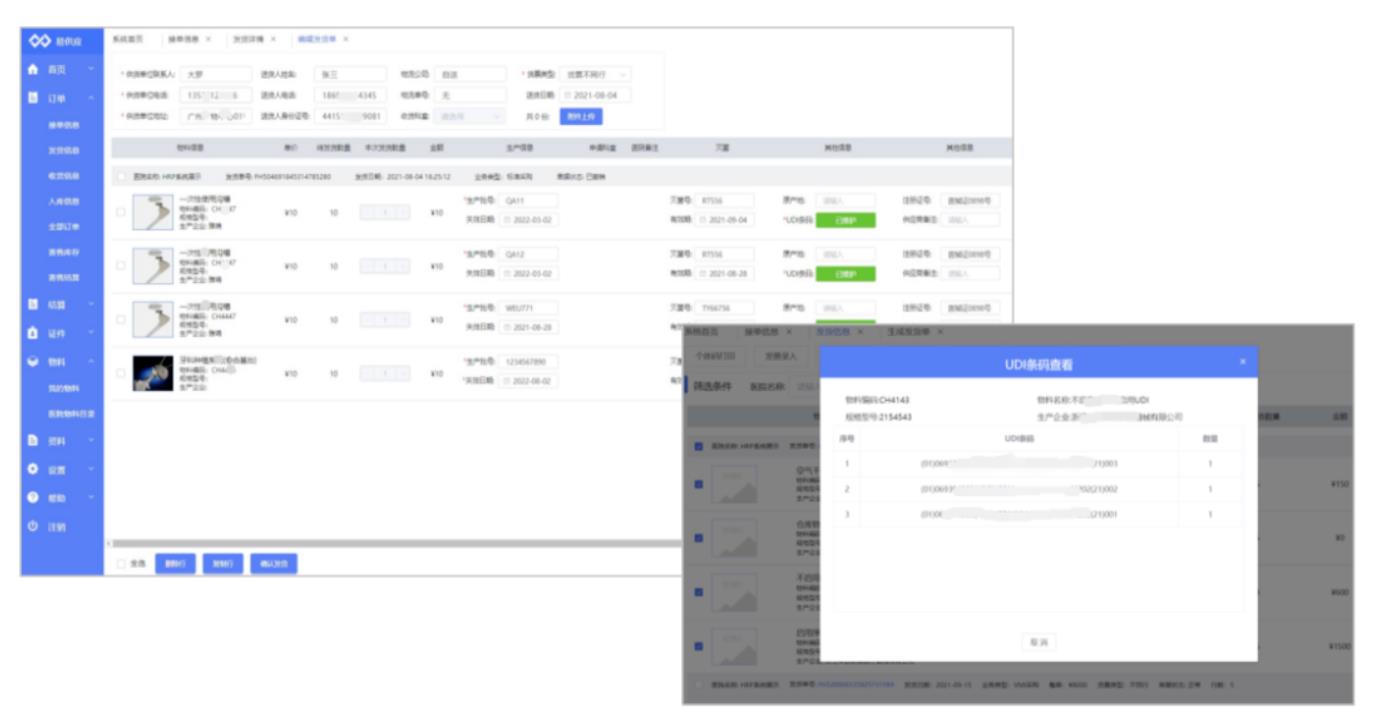This screenshot has height=728, width=1379.
Task: Click the blue attachment upload button
Action: [x=580, y=117]
